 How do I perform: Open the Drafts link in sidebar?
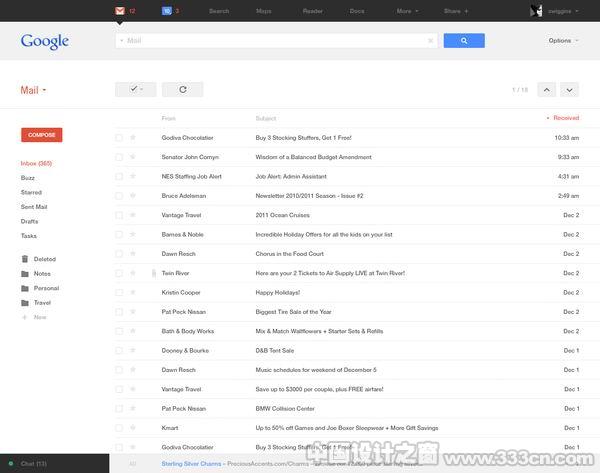click(29, 221)
